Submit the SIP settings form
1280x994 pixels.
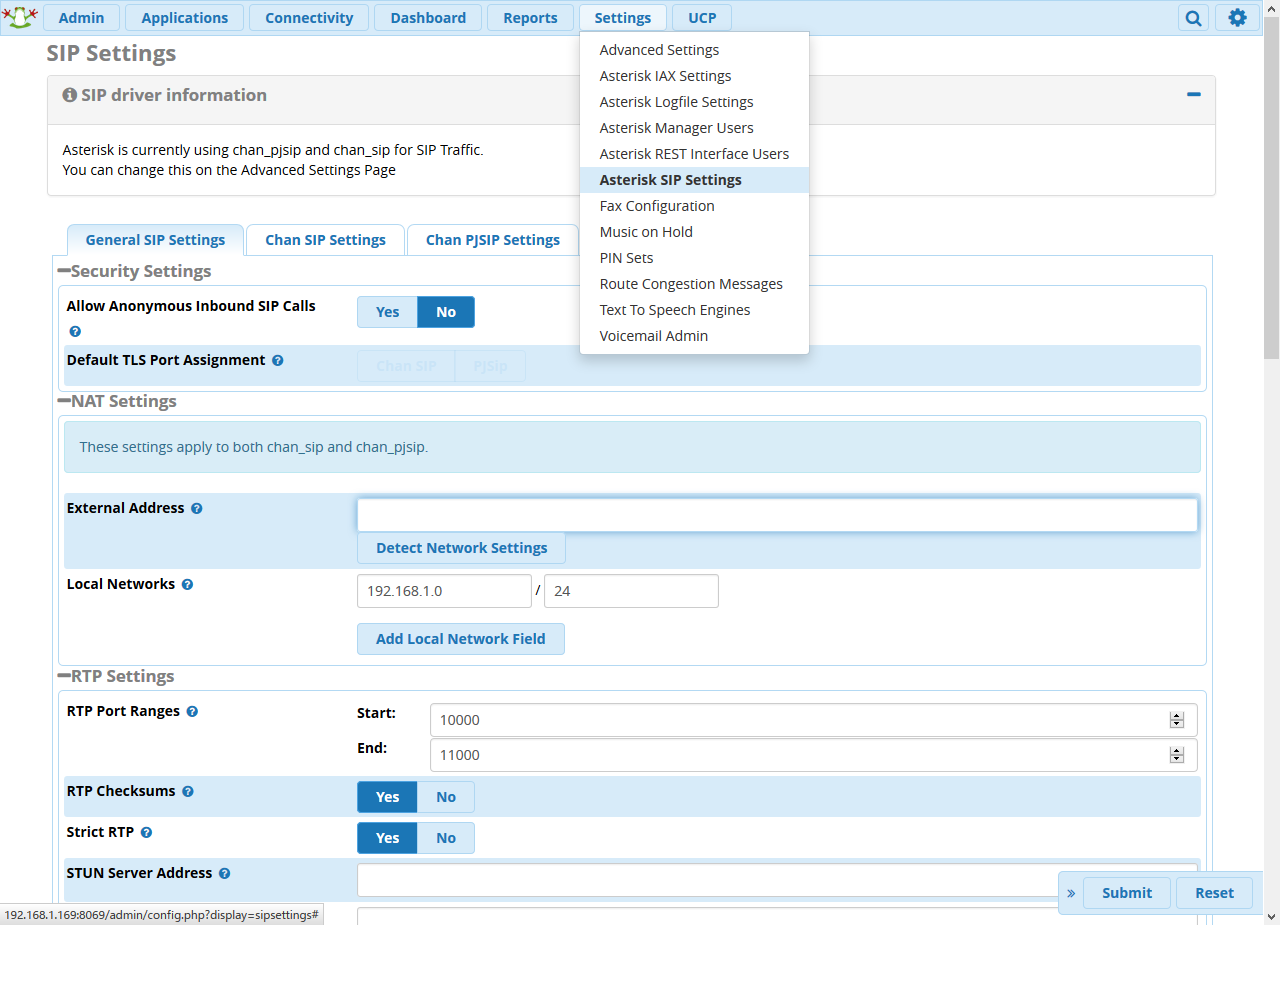tap(1127, 893)
